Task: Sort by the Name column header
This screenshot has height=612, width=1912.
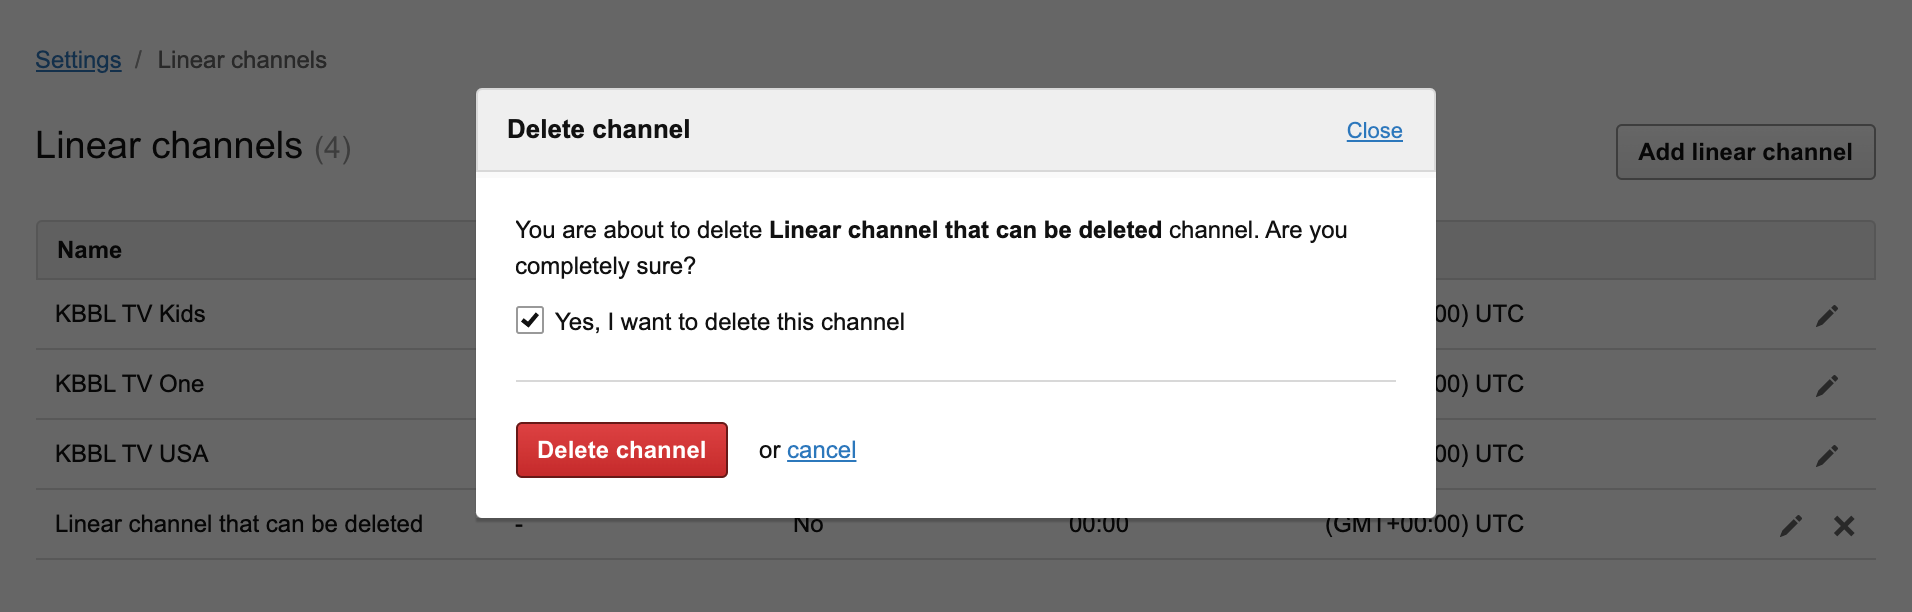Action: (x=90, y=250)
